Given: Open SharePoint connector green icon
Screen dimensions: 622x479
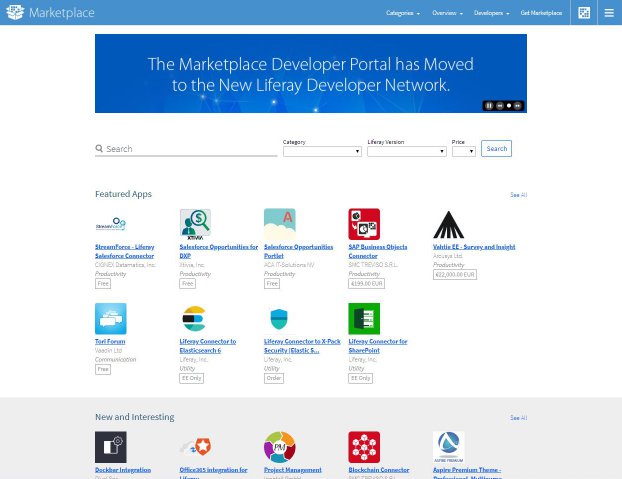Looking at the screenshot, I should 364,319.
